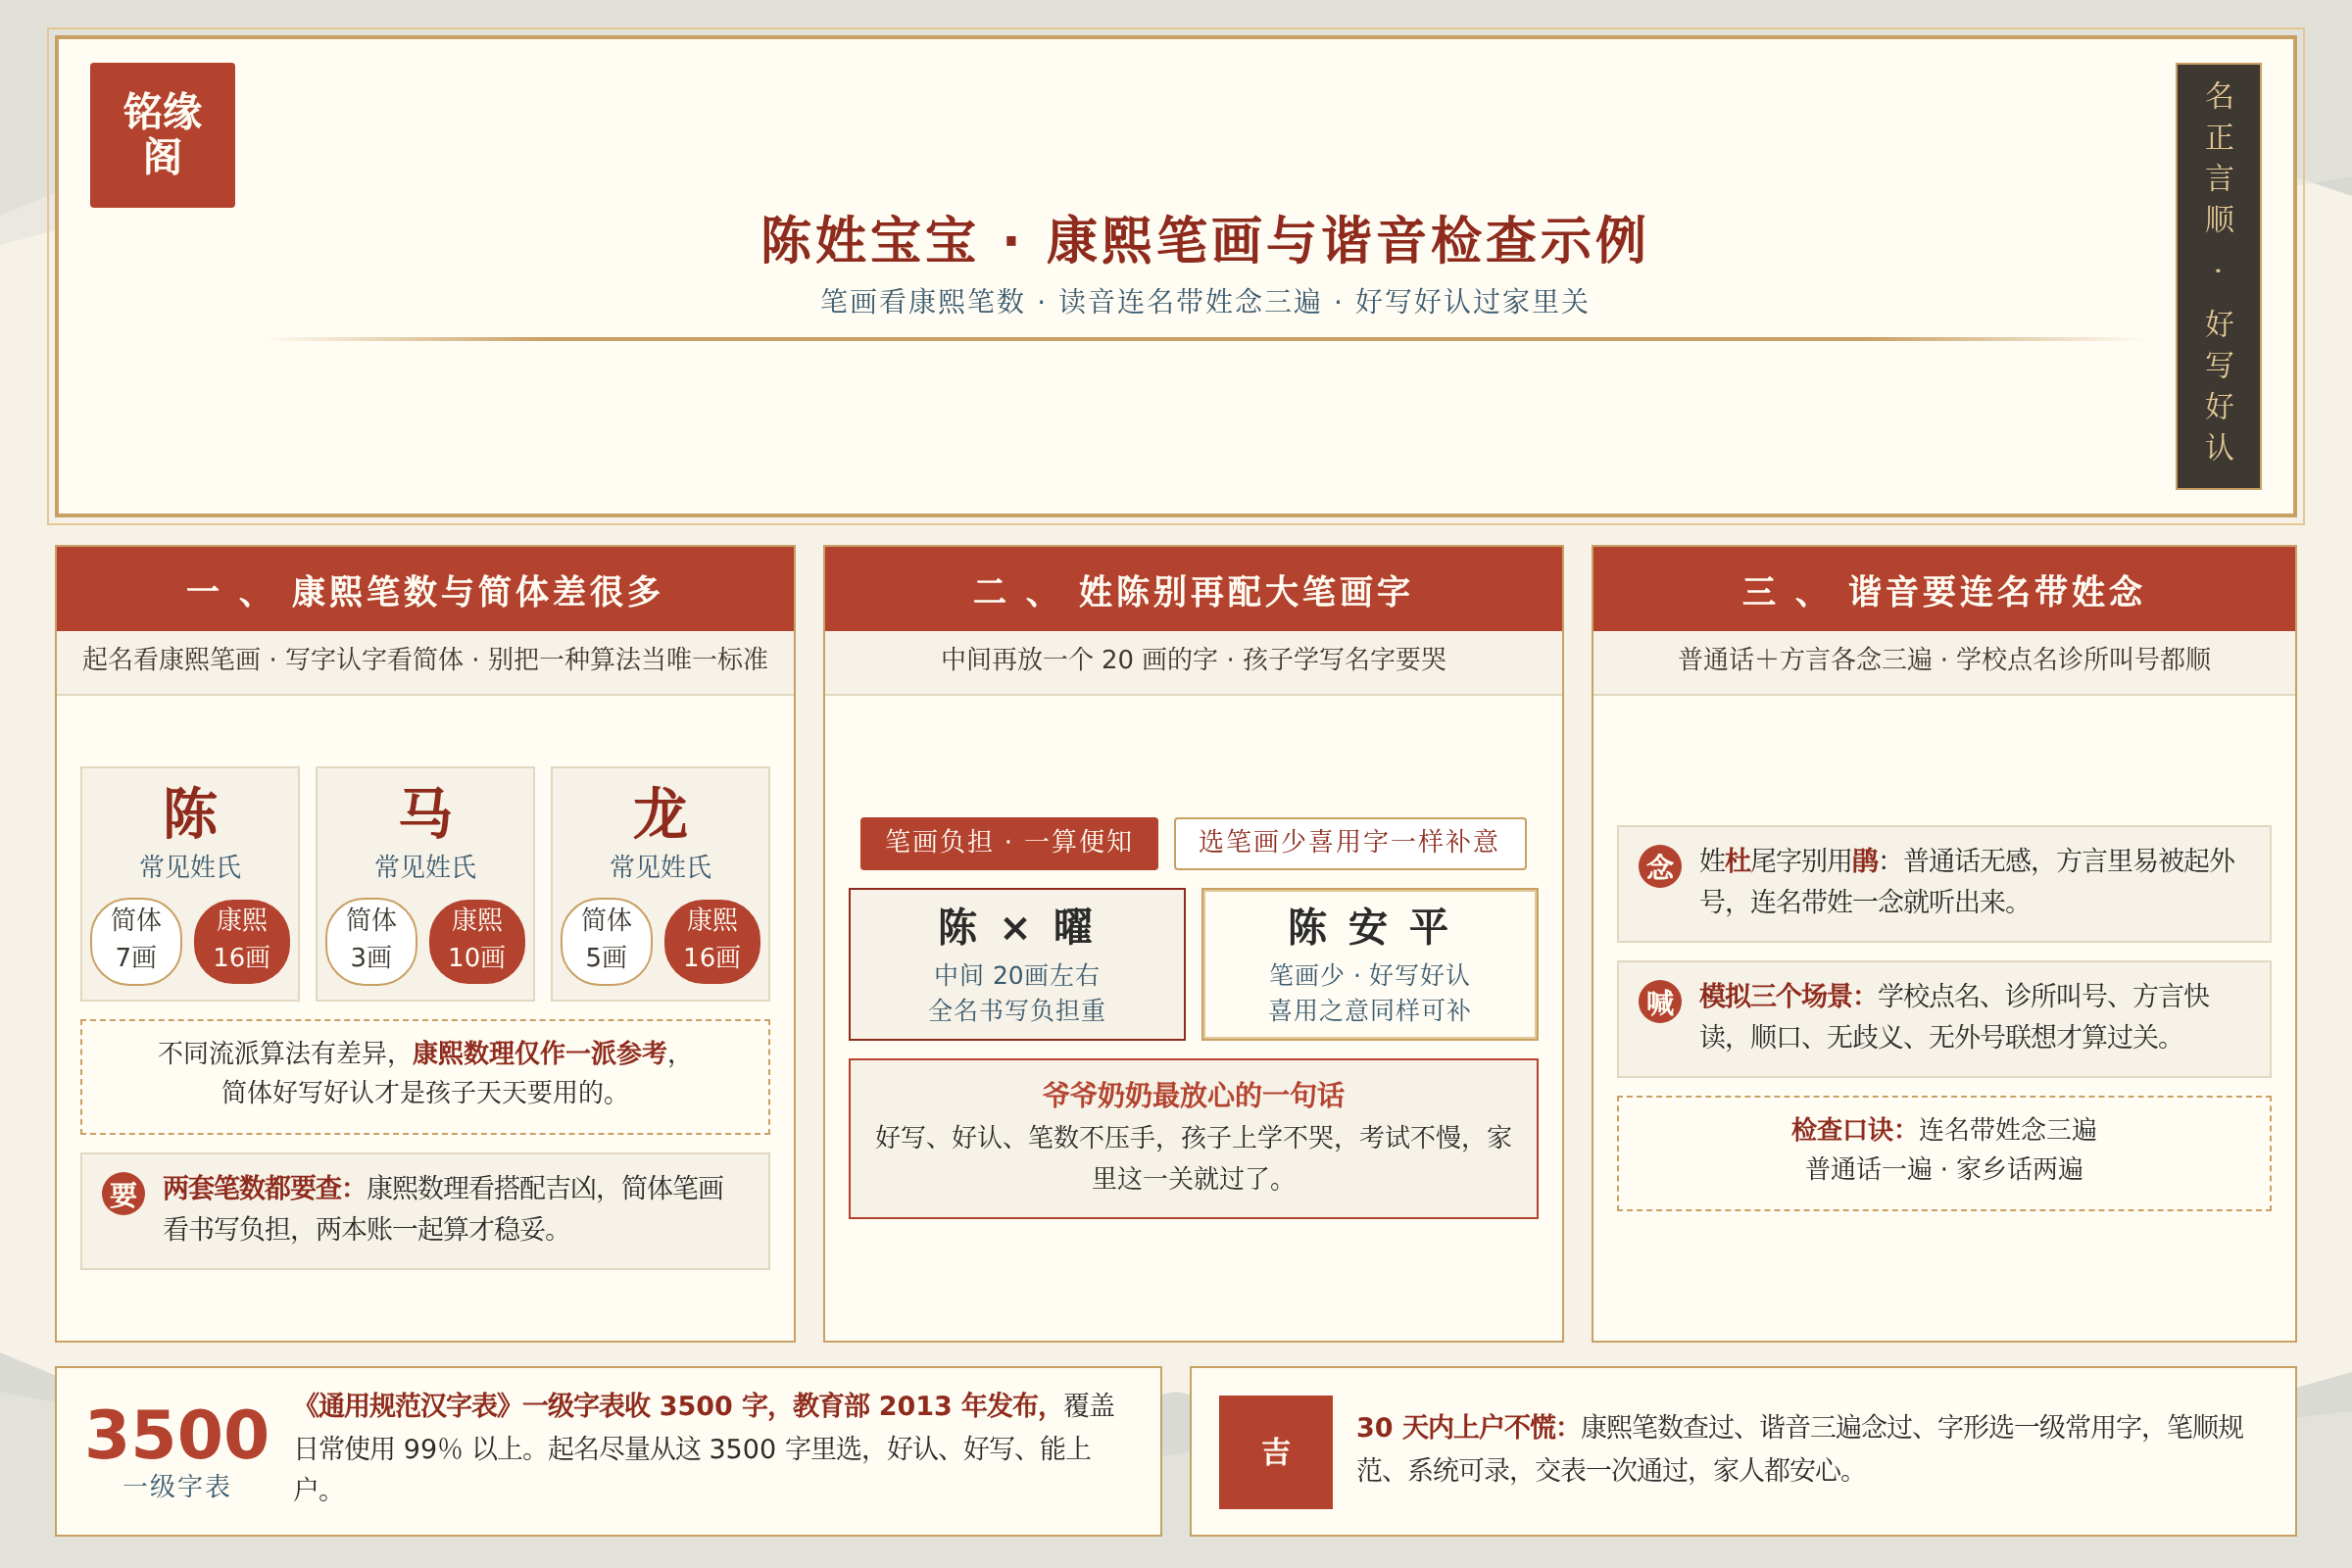Click the round 念 badge icon
2352x1568 pixels.
coord(1659,866)
